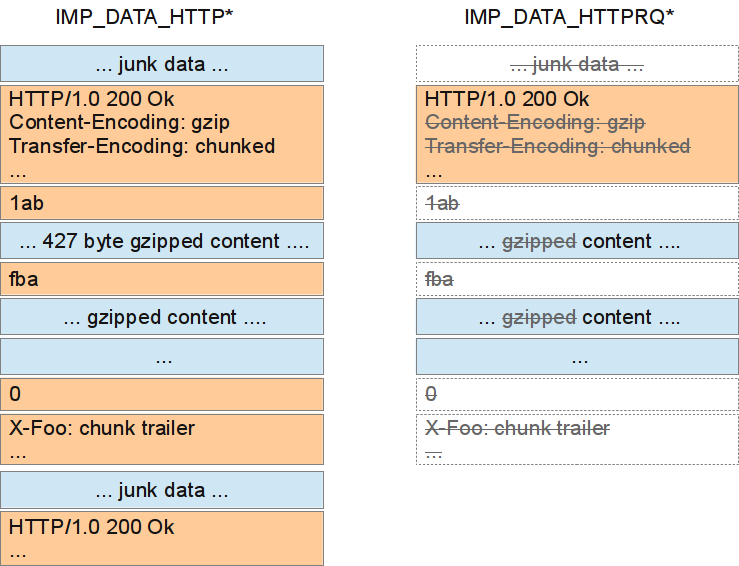Select the struck-out X-Foo chunk trailer box

pos(577,440)
